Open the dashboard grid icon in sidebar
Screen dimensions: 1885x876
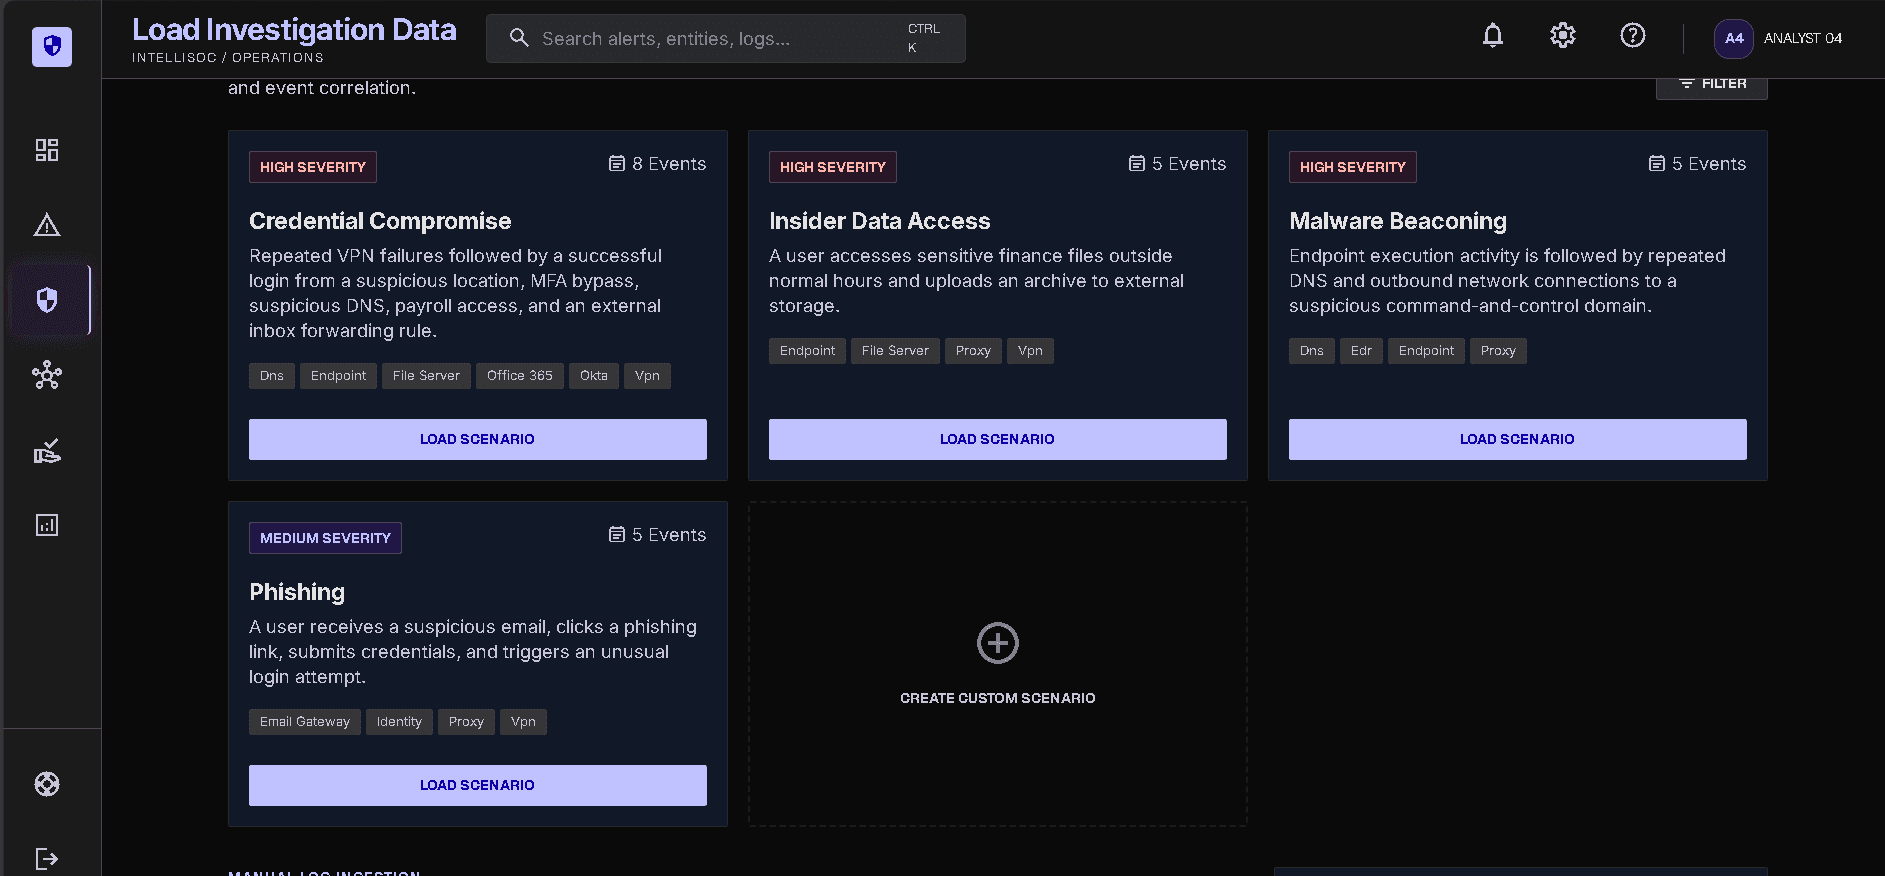tap(47, 150)
